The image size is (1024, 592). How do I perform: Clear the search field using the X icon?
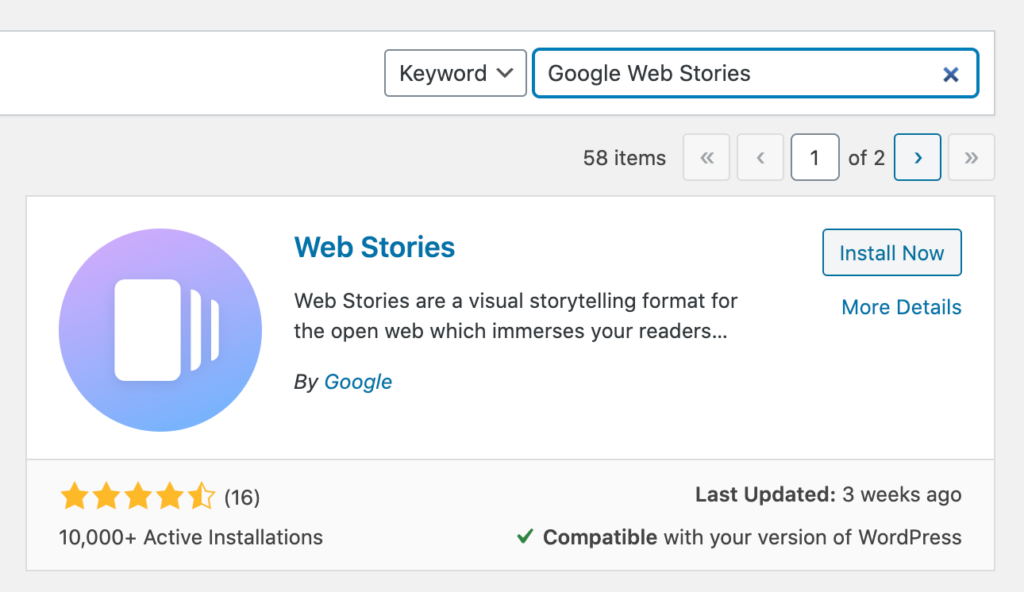tap(951, 73)
